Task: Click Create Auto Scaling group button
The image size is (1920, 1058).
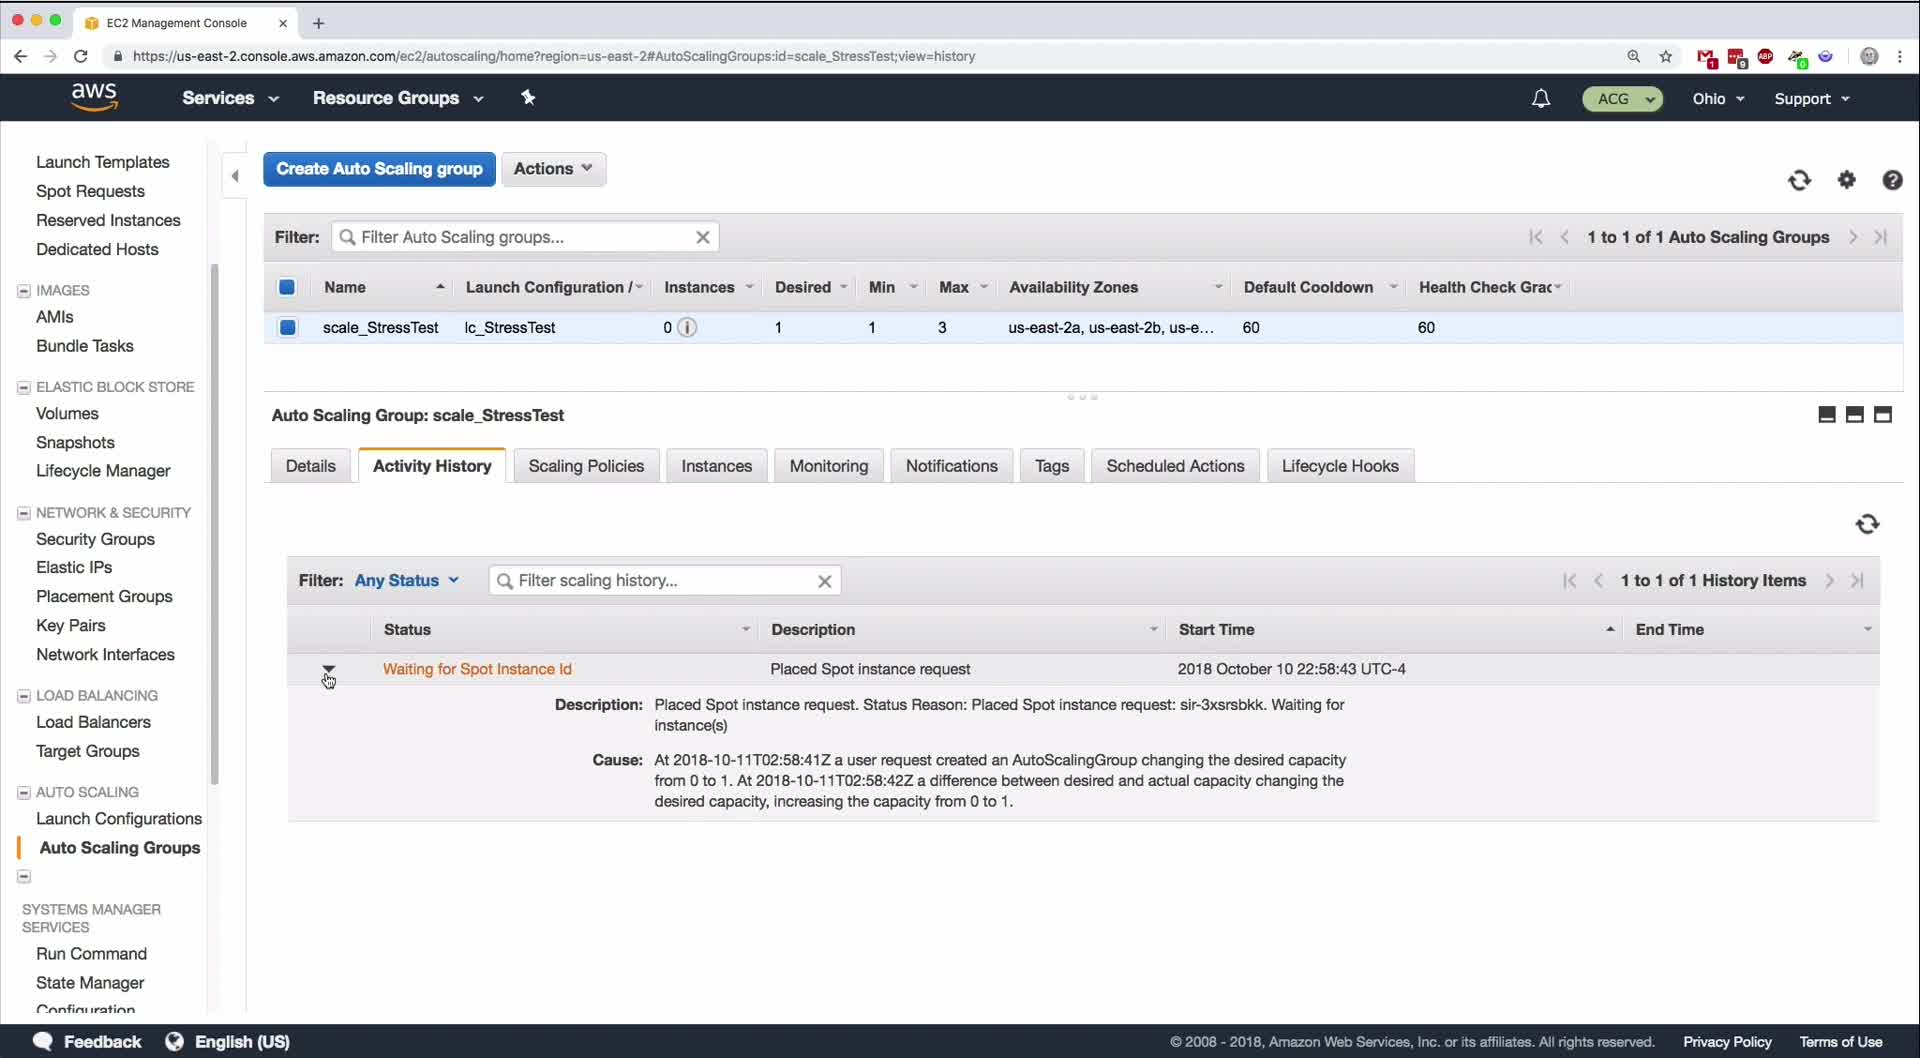Action: tap(379, 169)
